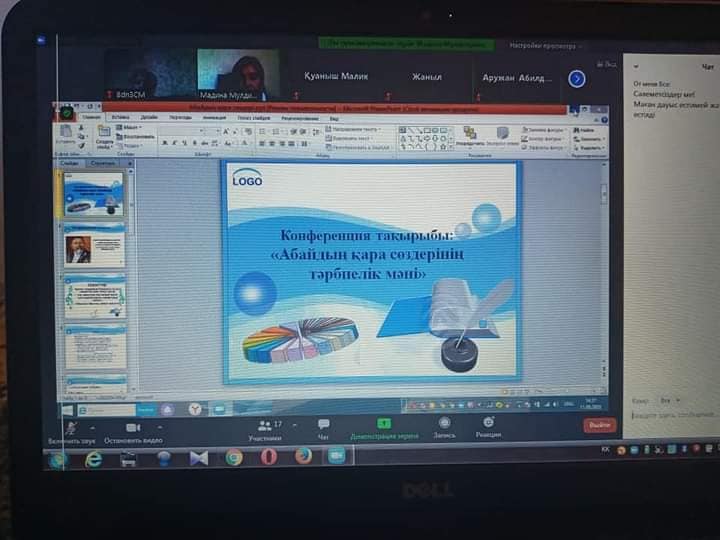Open the Zoom Participants panel
The image size is (720, 540).
(x=264, y=426)
